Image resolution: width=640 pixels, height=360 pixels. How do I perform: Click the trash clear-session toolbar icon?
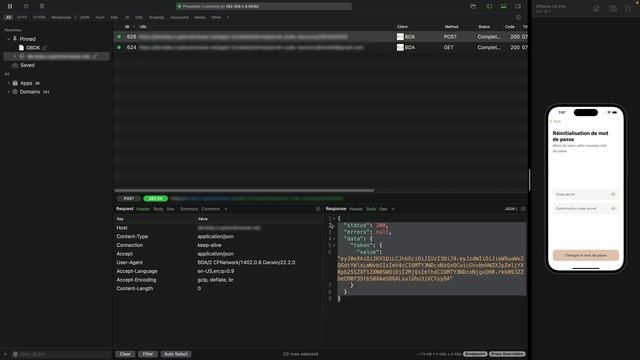(x=42, y=6)
